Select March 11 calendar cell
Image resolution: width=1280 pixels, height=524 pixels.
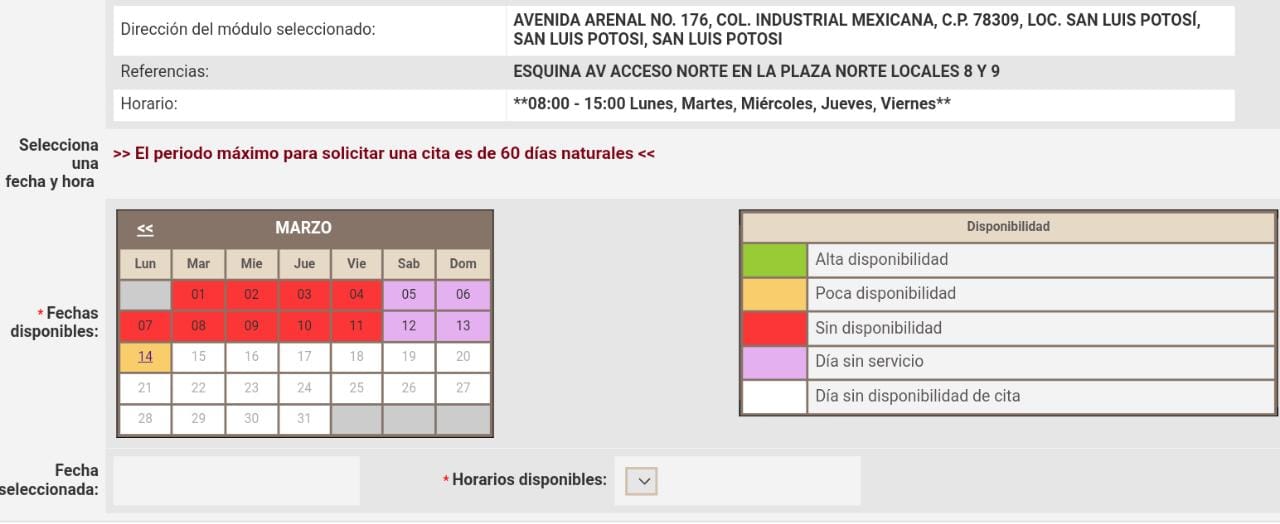pos(357,326)
